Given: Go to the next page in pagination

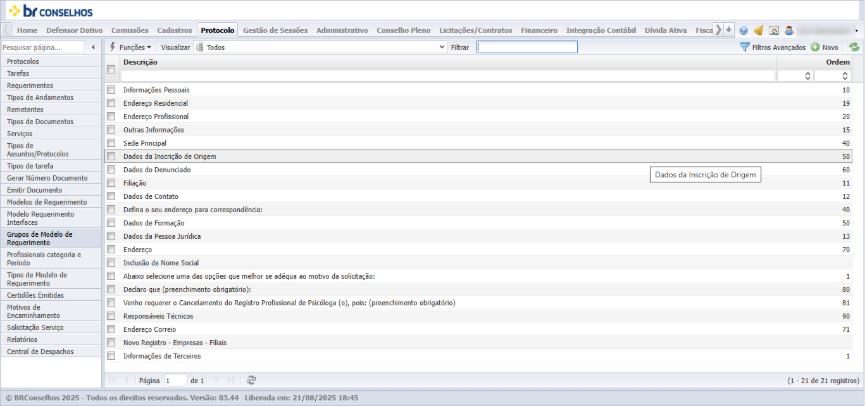Looking at the screenshot, I should tap(216, 380).
